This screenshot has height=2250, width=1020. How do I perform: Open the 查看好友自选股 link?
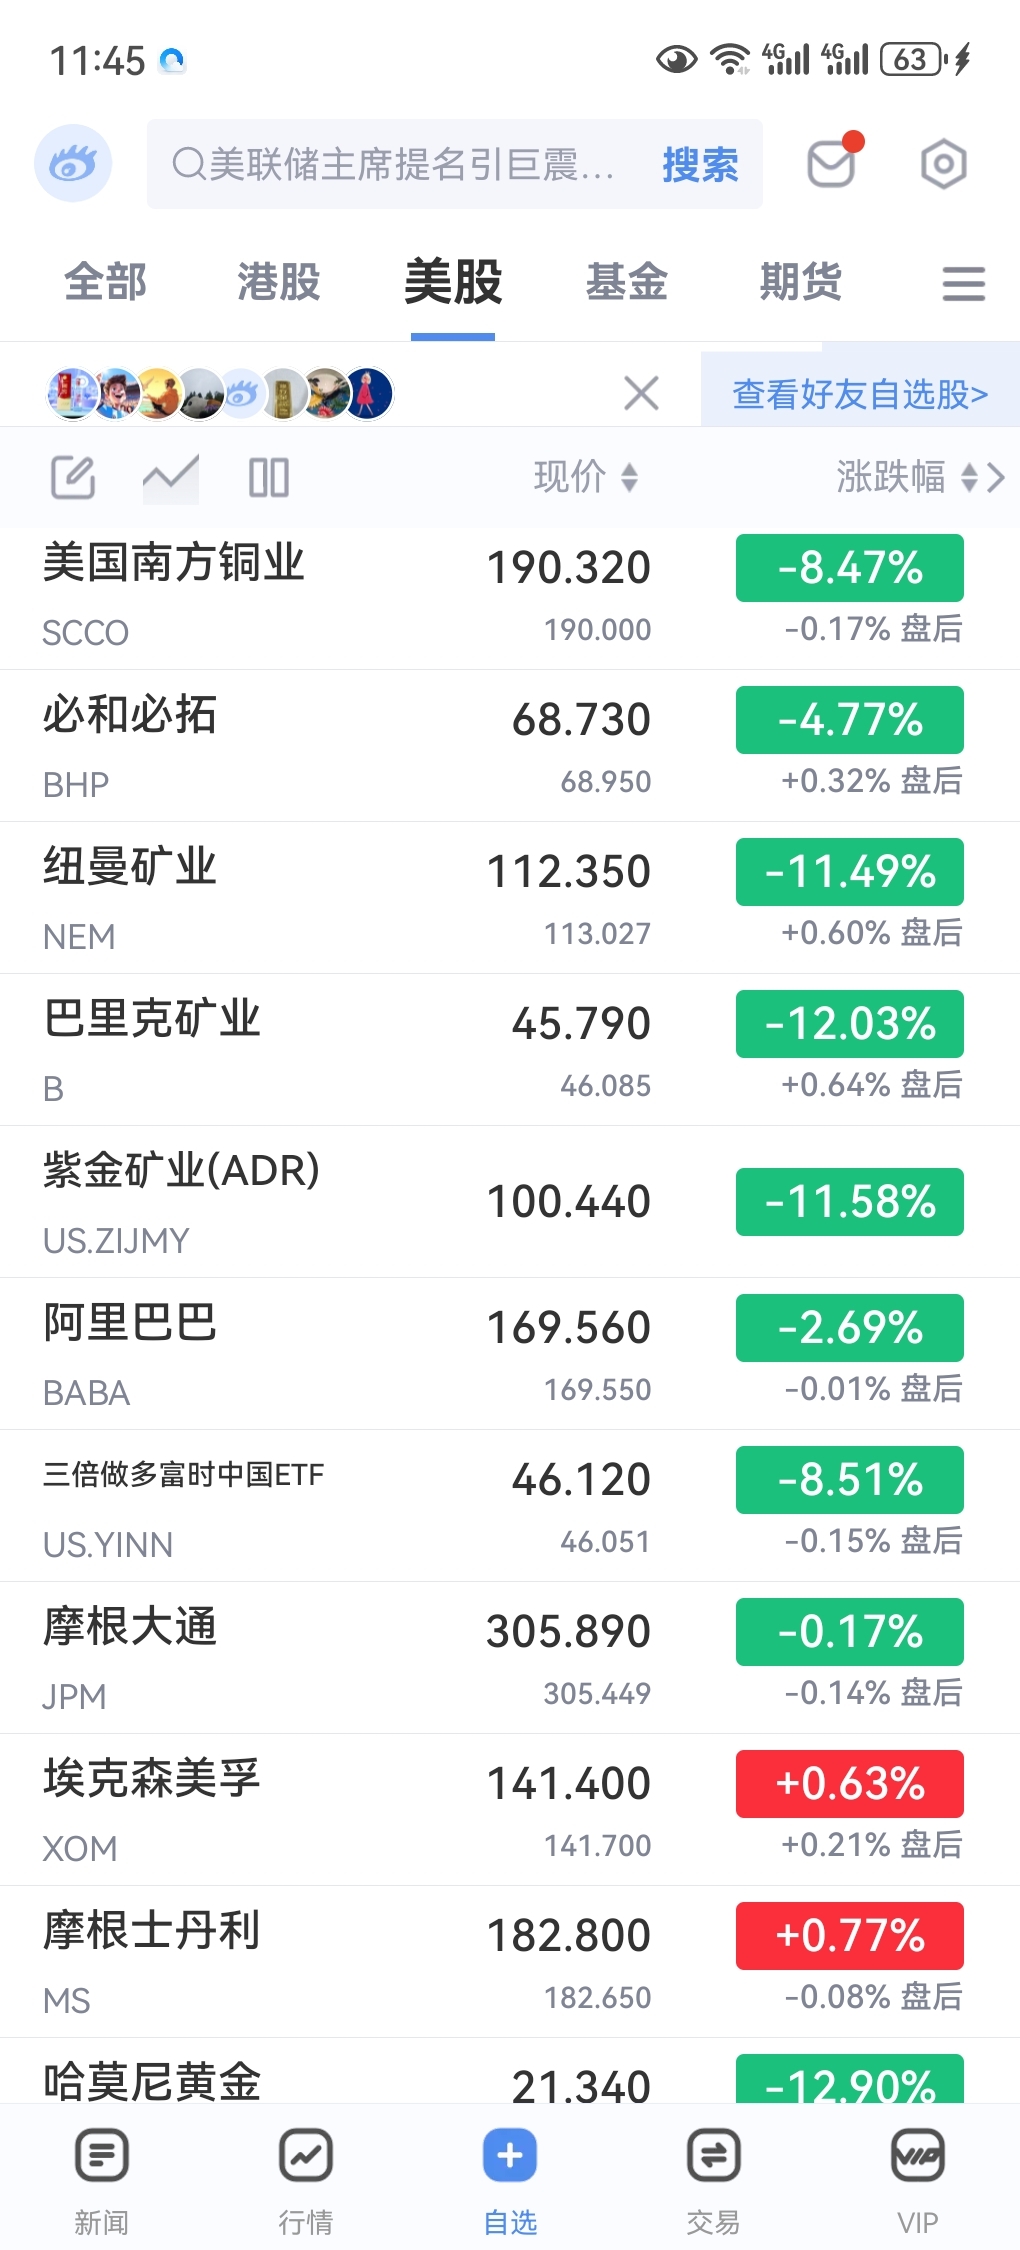pyautogui.click(x=860, y=394)
